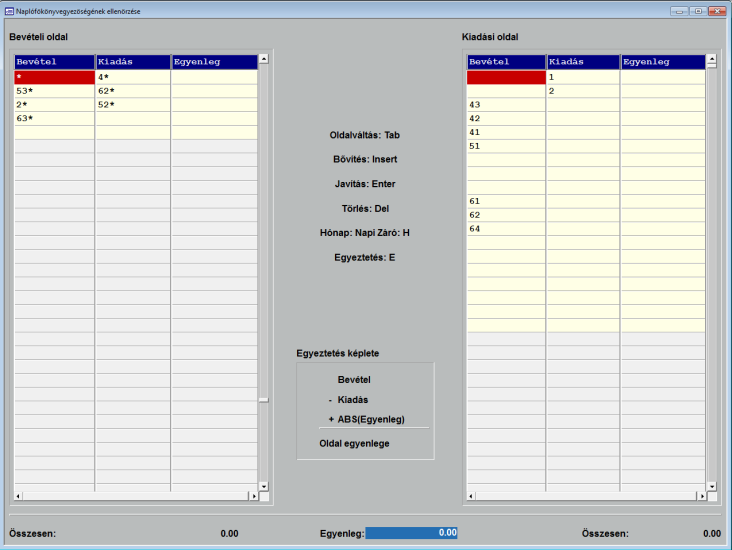Image resolution: width=732 pixels, height=550 pixels.
Task: Close the Naplófőkönyv window
Action: (x=717, y=11)
